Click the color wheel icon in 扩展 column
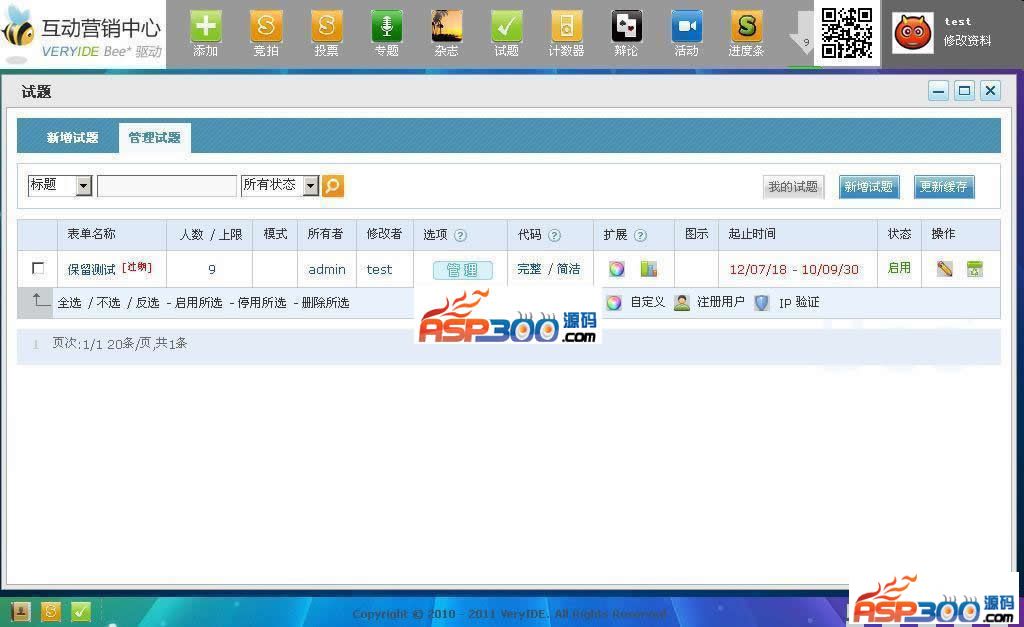 click(616, 269)
